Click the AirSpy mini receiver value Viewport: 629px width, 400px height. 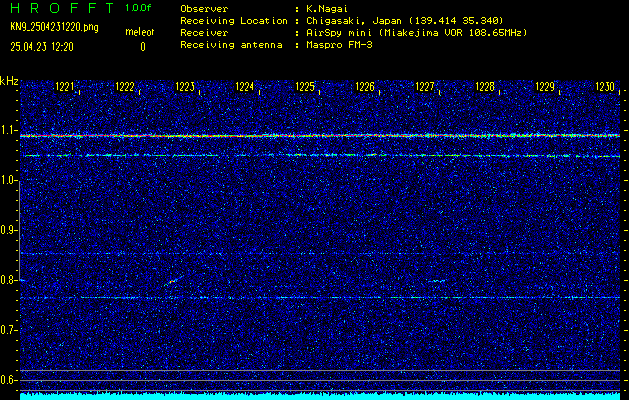coord(417,33)
